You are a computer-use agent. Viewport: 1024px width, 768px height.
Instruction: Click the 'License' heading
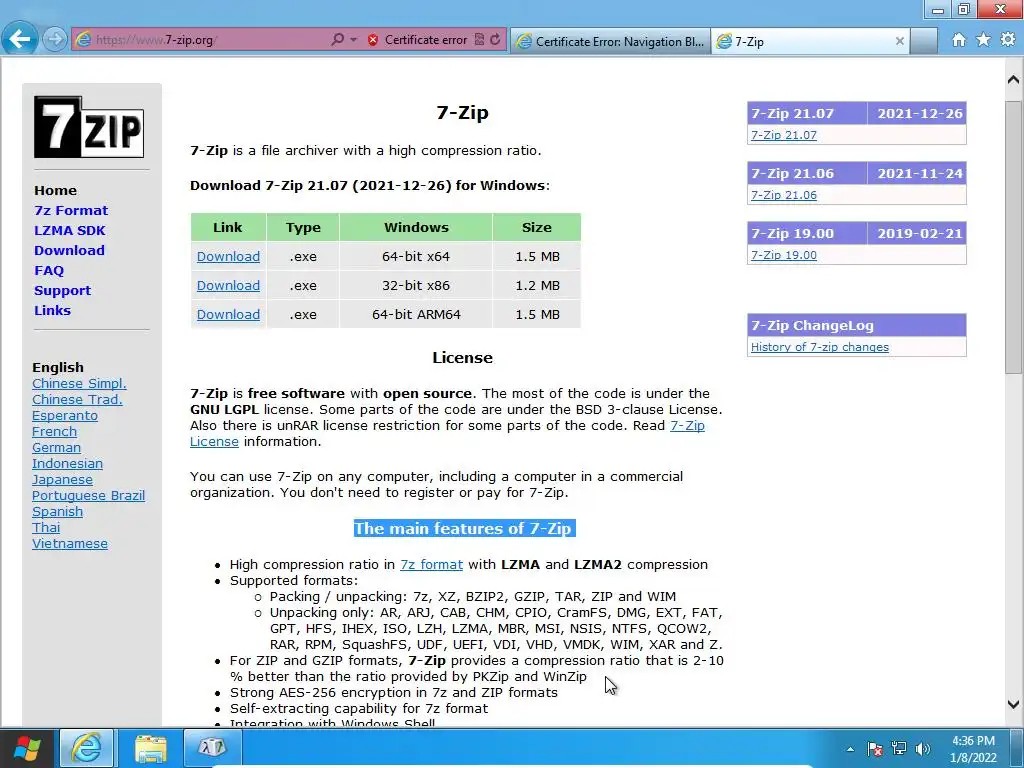(462, 358)
